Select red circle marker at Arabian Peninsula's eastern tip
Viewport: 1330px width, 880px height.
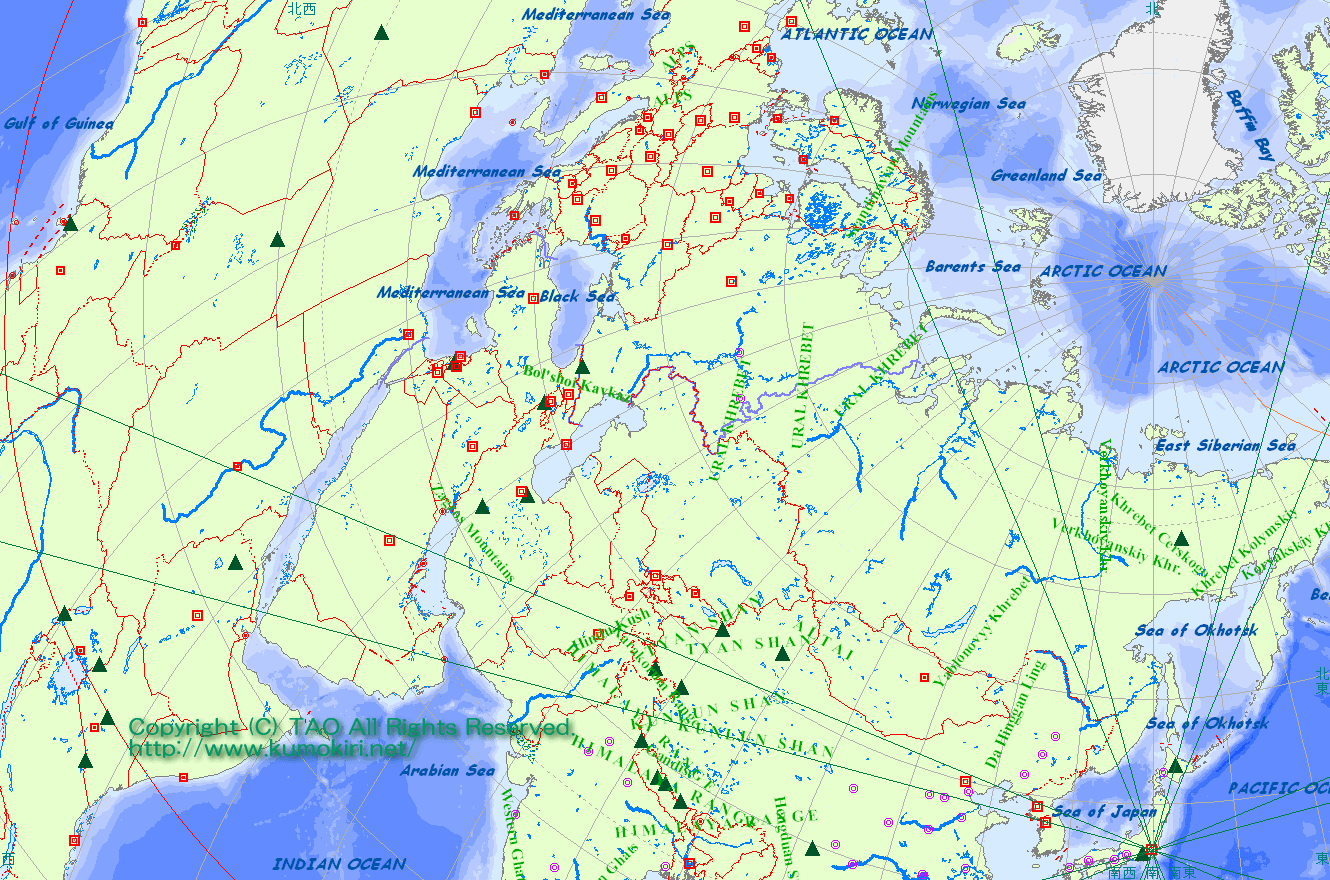click(443, 659)
